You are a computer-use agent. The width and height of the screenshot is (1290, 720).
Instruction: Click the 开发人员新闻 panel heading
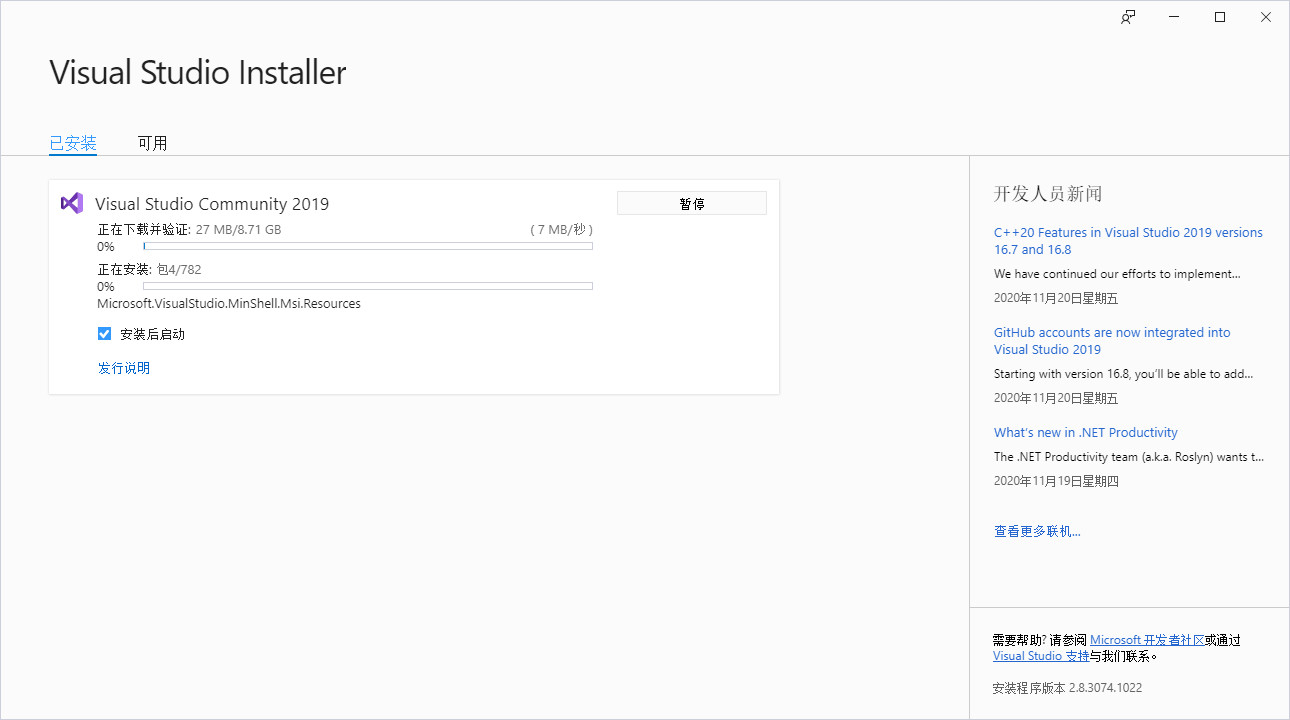point(1047,193)
